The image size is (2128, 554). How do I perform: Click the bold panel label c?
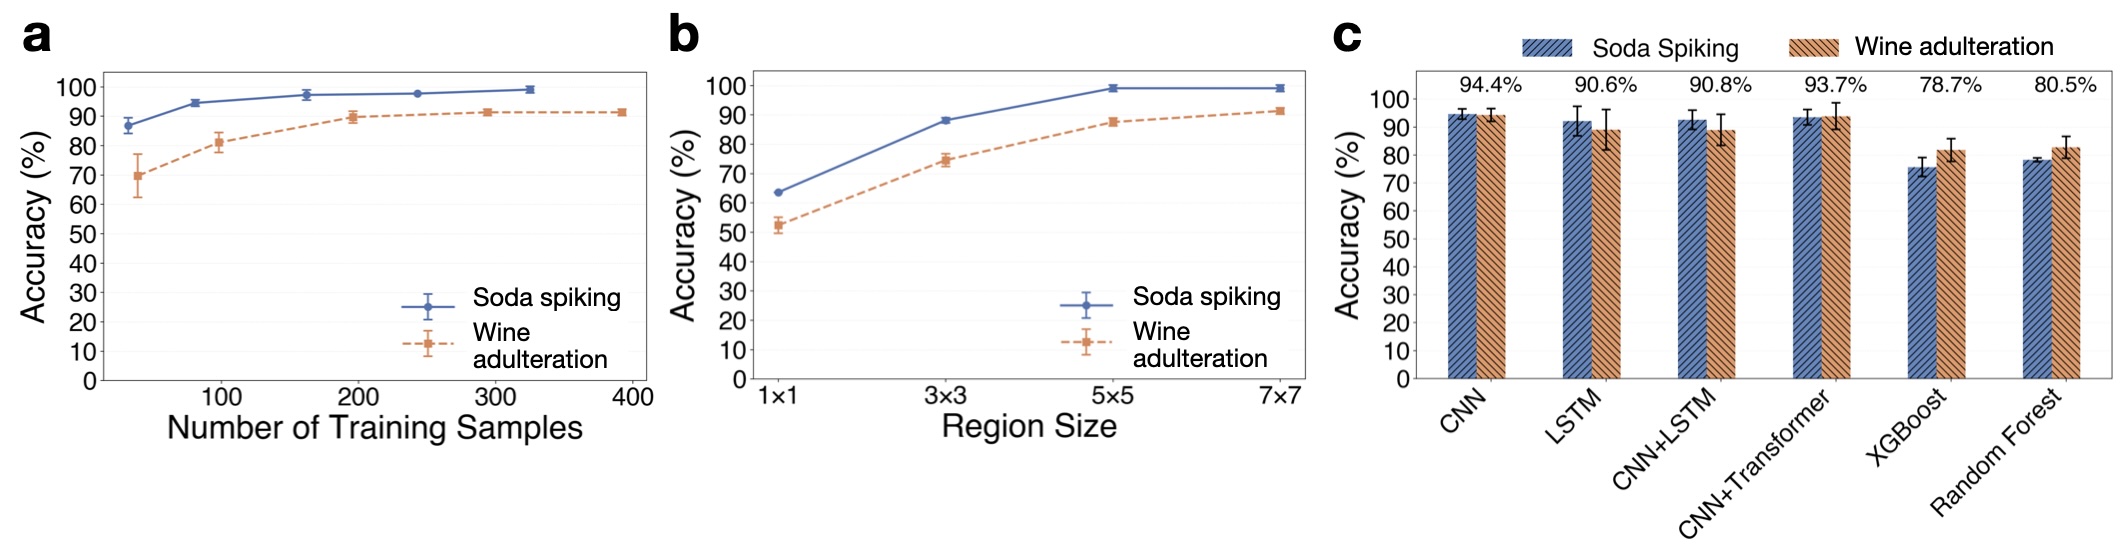(1347, 37)
